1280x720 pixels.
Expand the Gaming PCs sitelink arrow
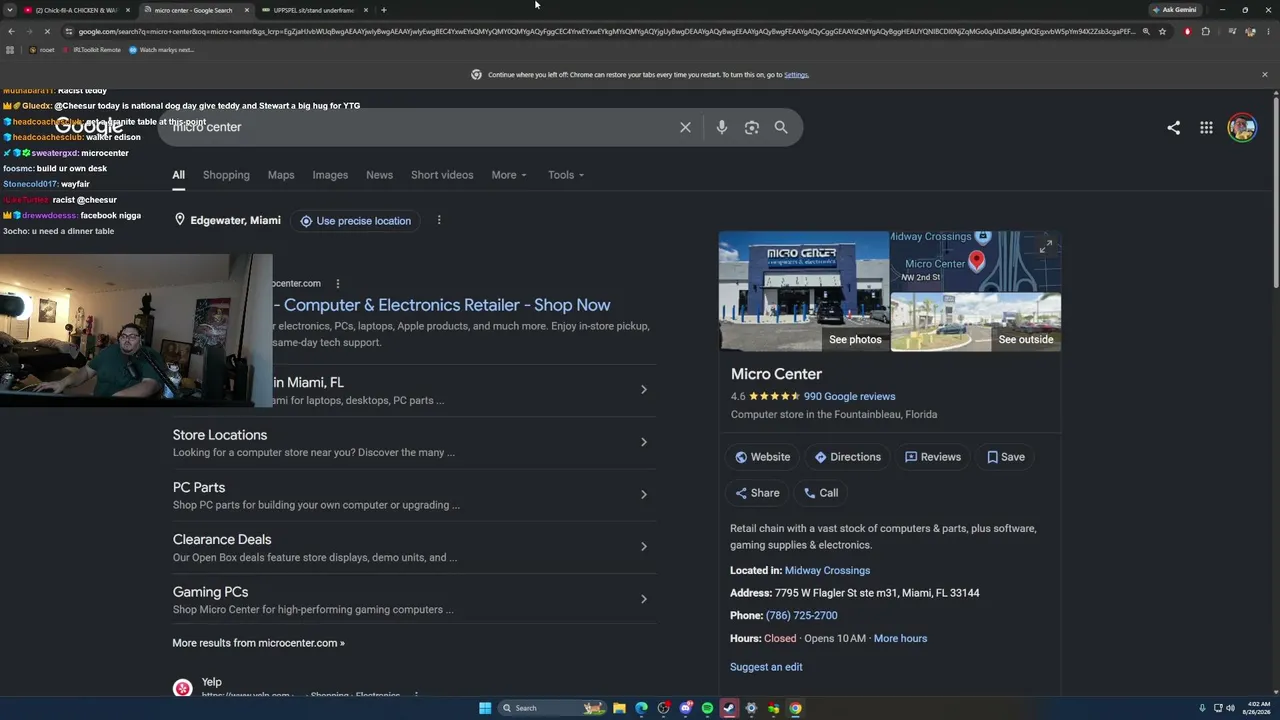(643, 599)
